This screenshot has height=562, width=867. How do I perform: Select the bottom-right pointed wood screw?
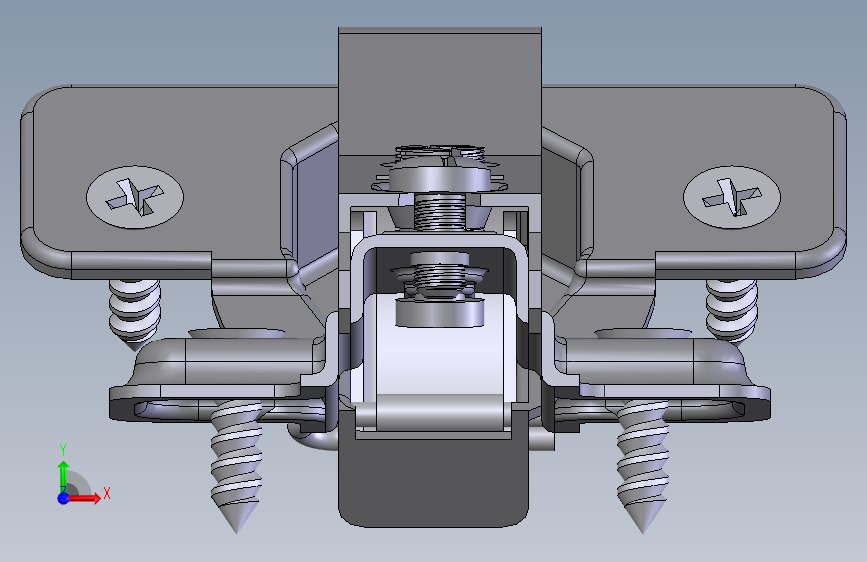(x=643, y=466)
